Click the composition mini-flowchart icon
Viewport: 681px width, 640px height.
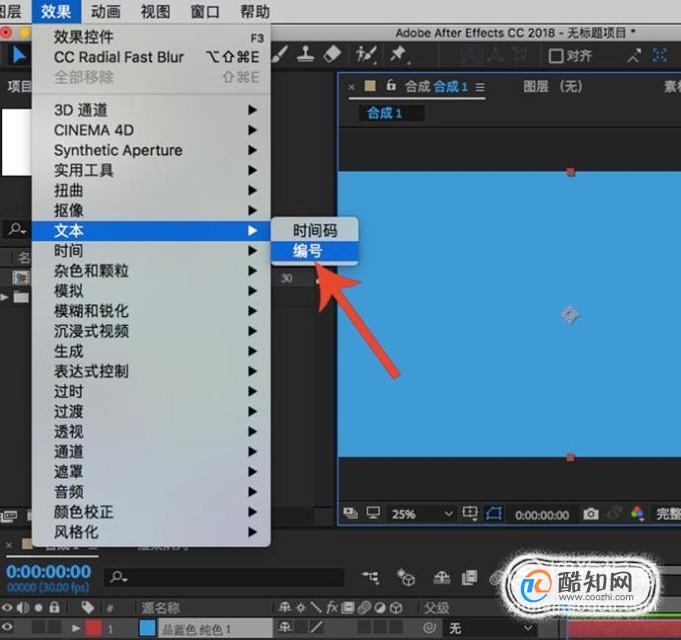click(370, 577)
